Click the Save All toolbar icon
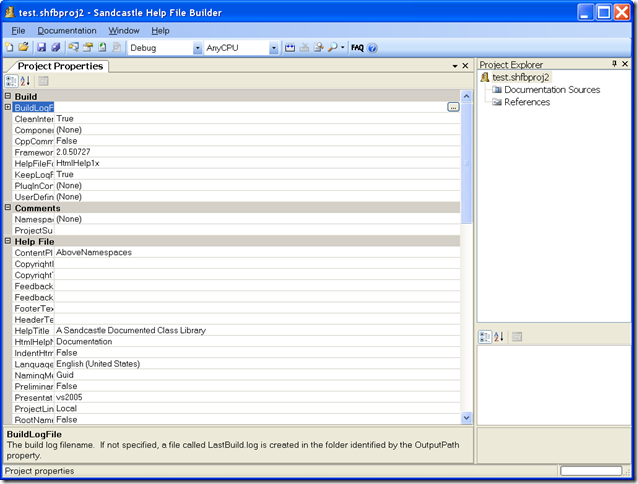The width and height of the screenshot is (638, 484). [56, 47]
